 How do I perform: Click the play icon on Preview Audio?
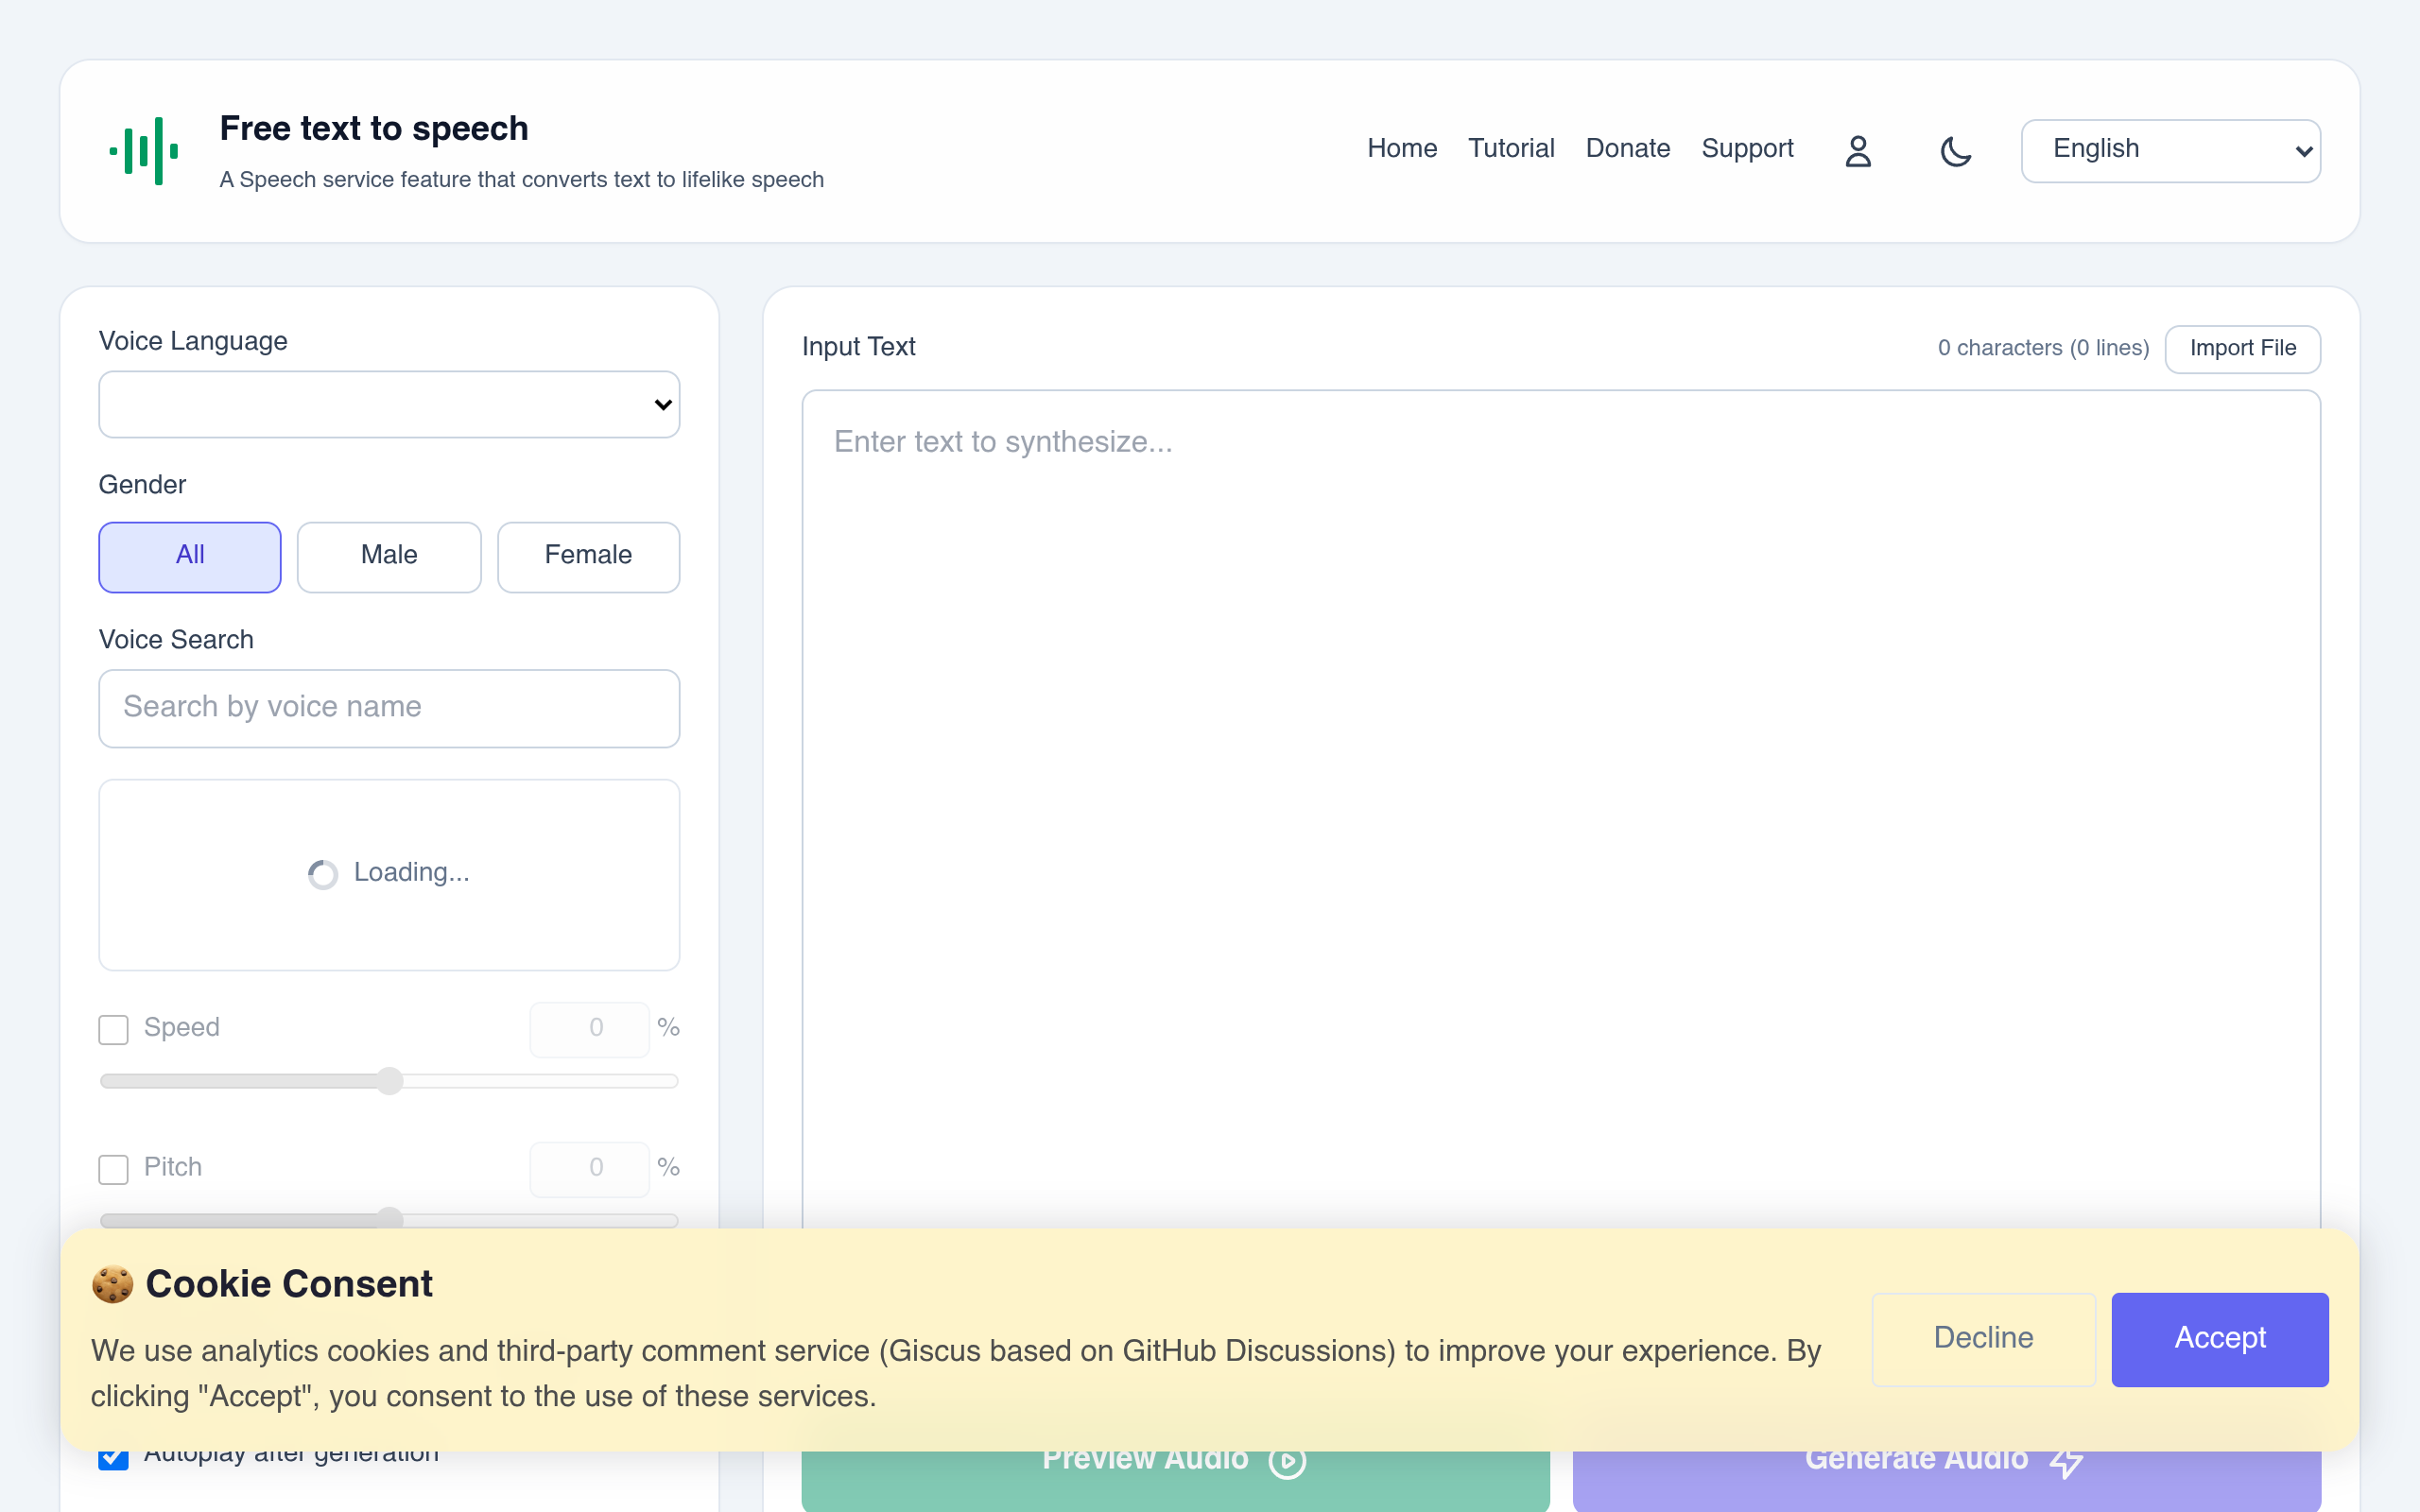1288,1461
